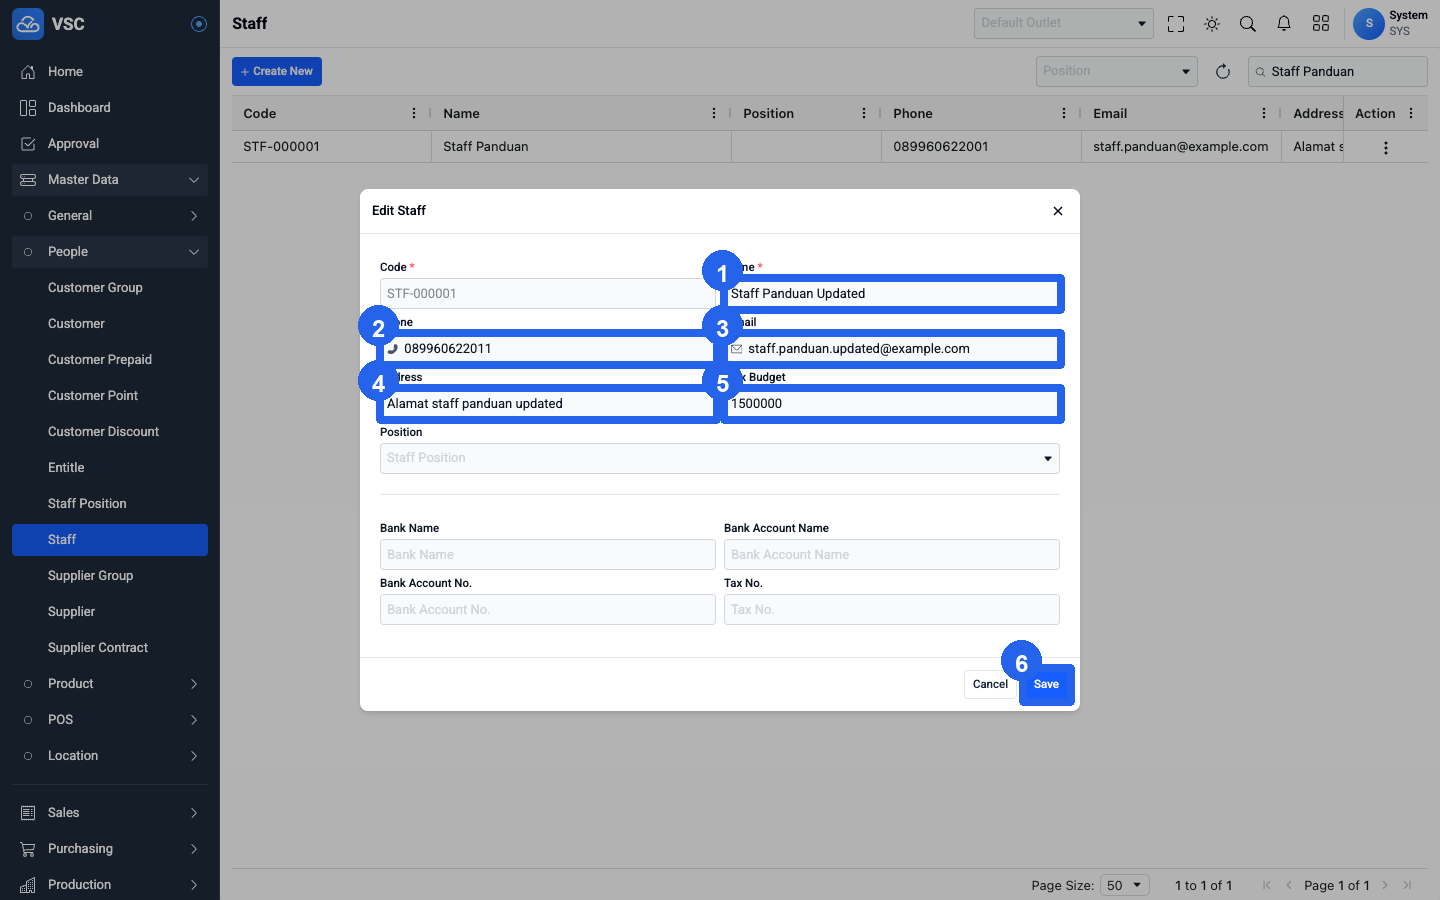
Task: Open Code column menu dots
Action: 414,113
